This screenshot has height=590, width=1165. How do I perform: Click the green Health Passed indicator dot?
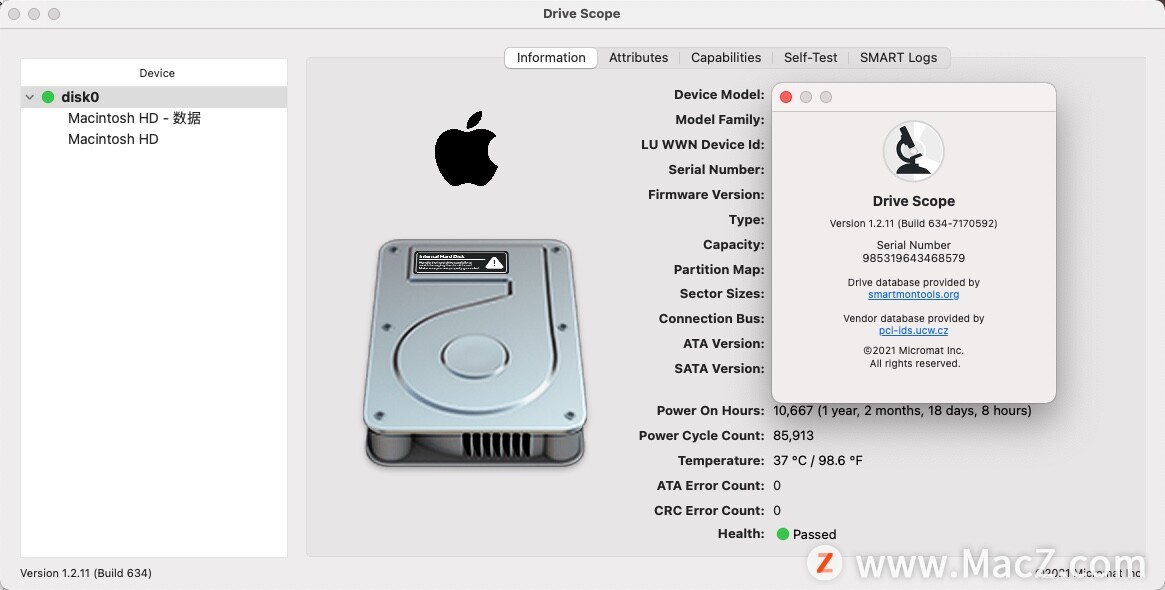[x=782, y=534]
